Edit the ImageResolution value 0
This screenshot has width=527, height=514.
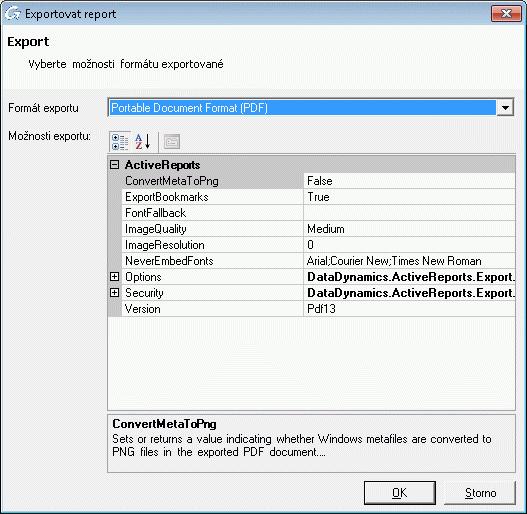point(409,245)
